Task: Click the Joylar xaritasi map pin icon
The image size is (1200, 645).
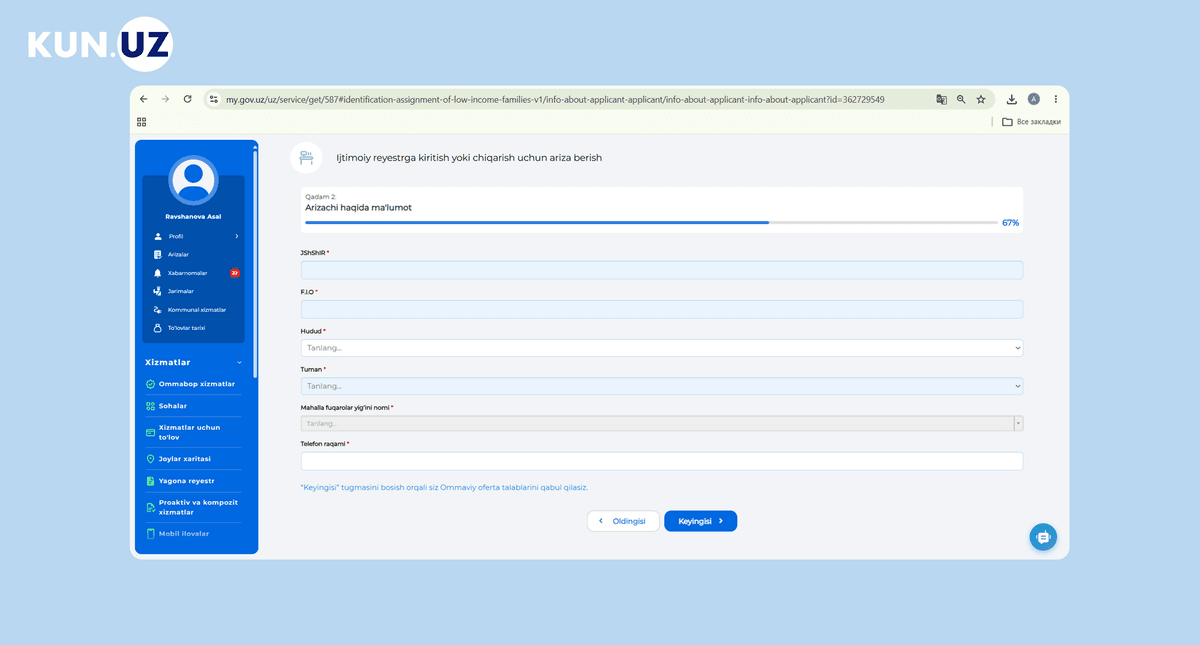Action: click(150, 459)
